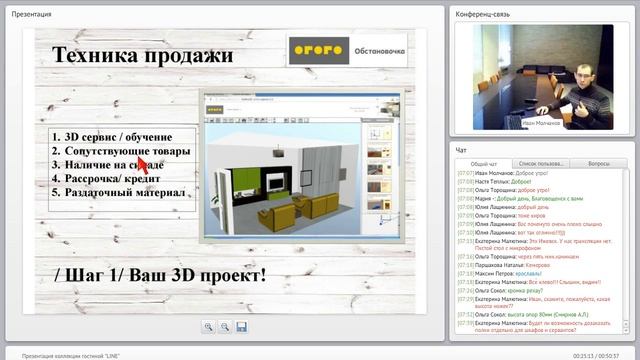Click the Чат panel header
The height and width of the screenshot is (360, 640).
pos(461,150)
